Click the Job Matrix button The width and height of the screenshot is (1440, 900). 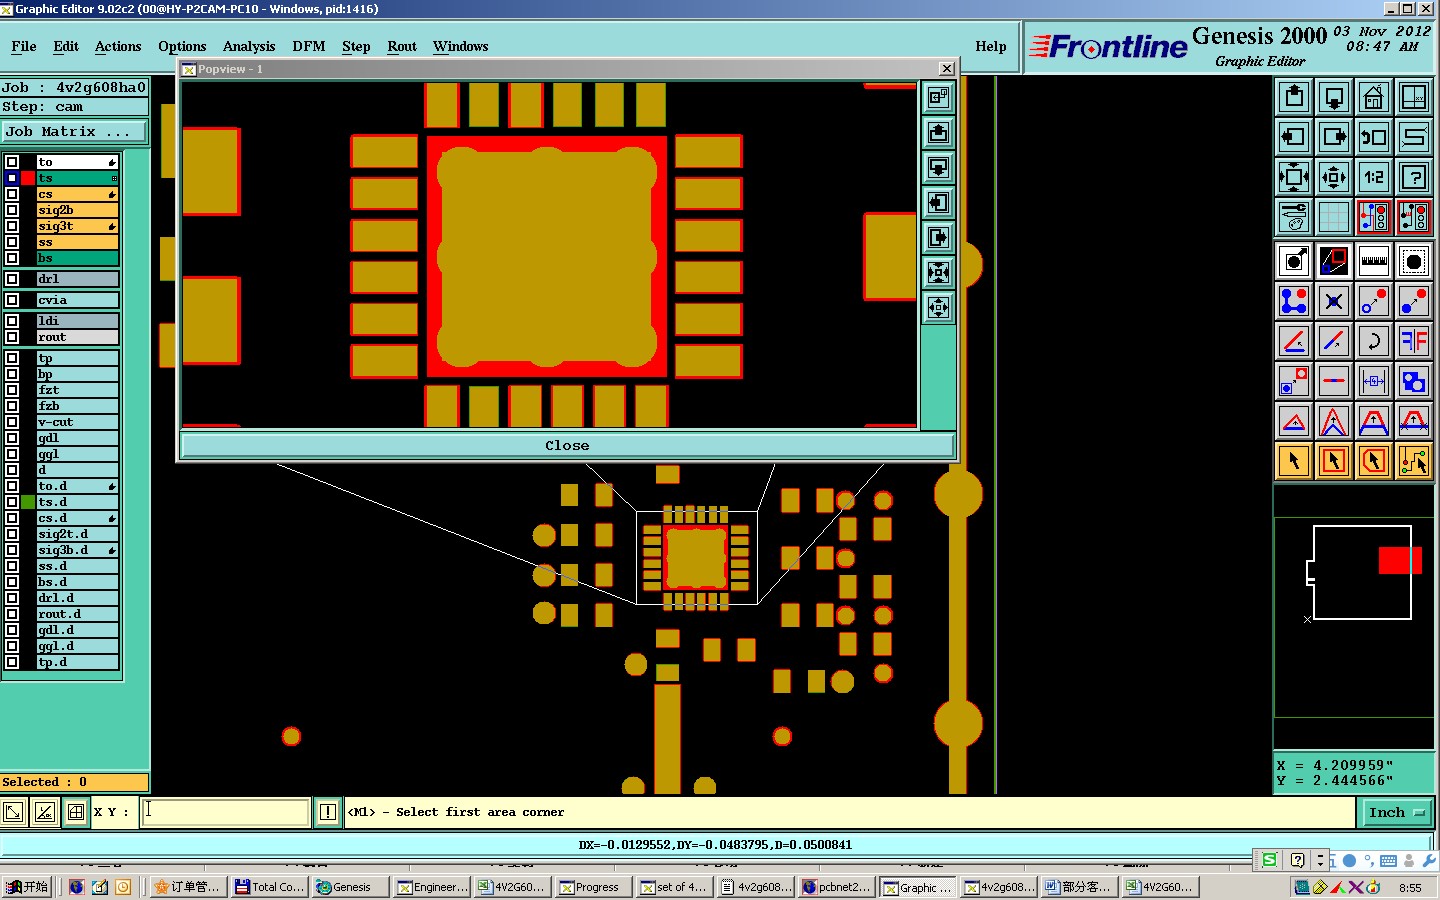74,131
